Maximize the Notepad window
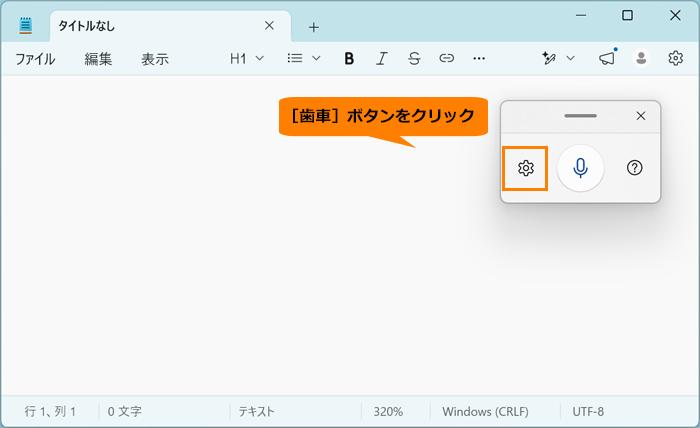700x428 pixels. click(627, 16)
